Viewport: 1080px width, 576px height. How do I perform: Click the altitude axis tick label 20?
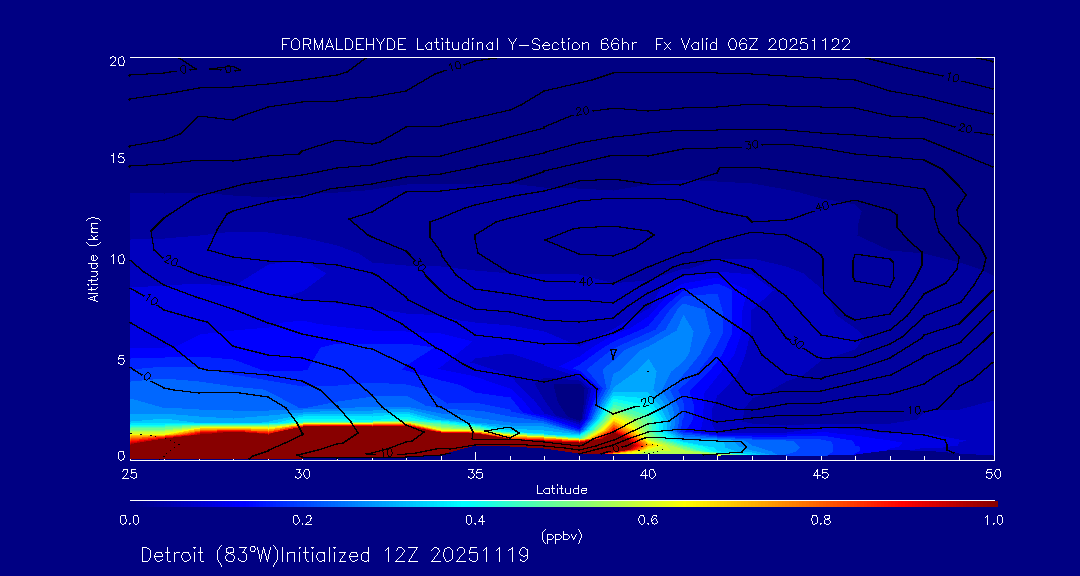pyautogui.click(x=116, y=60)
